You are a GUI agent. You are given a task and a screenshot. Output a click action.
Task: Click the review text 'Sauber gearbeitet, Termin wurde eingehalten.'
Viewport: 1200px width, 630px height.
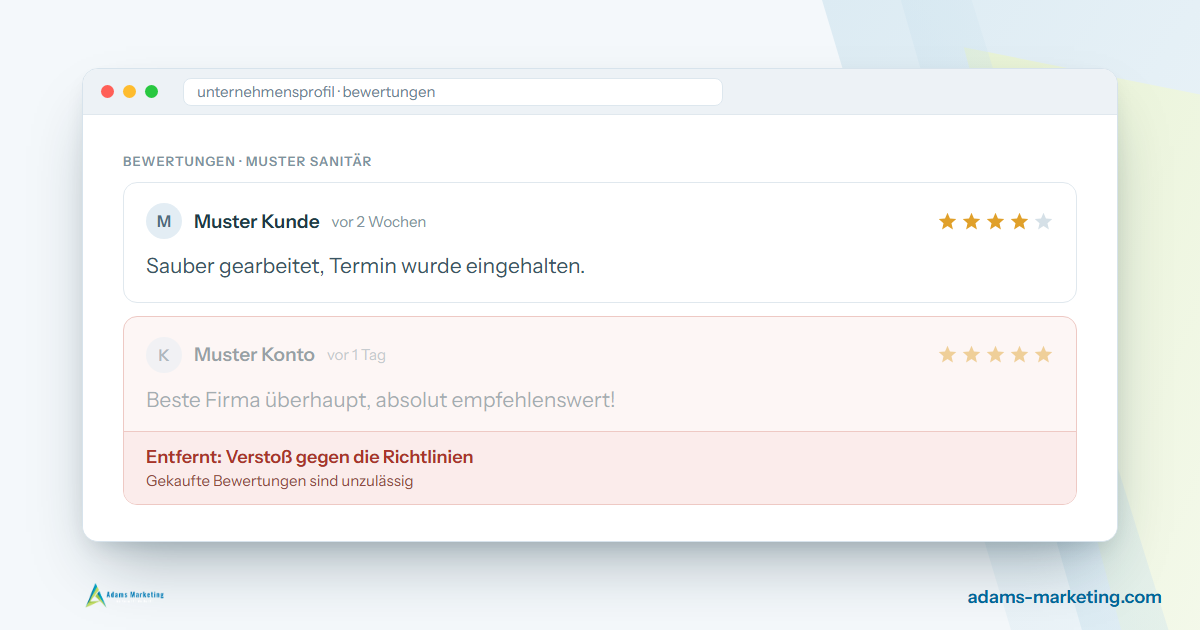[366, 266]
